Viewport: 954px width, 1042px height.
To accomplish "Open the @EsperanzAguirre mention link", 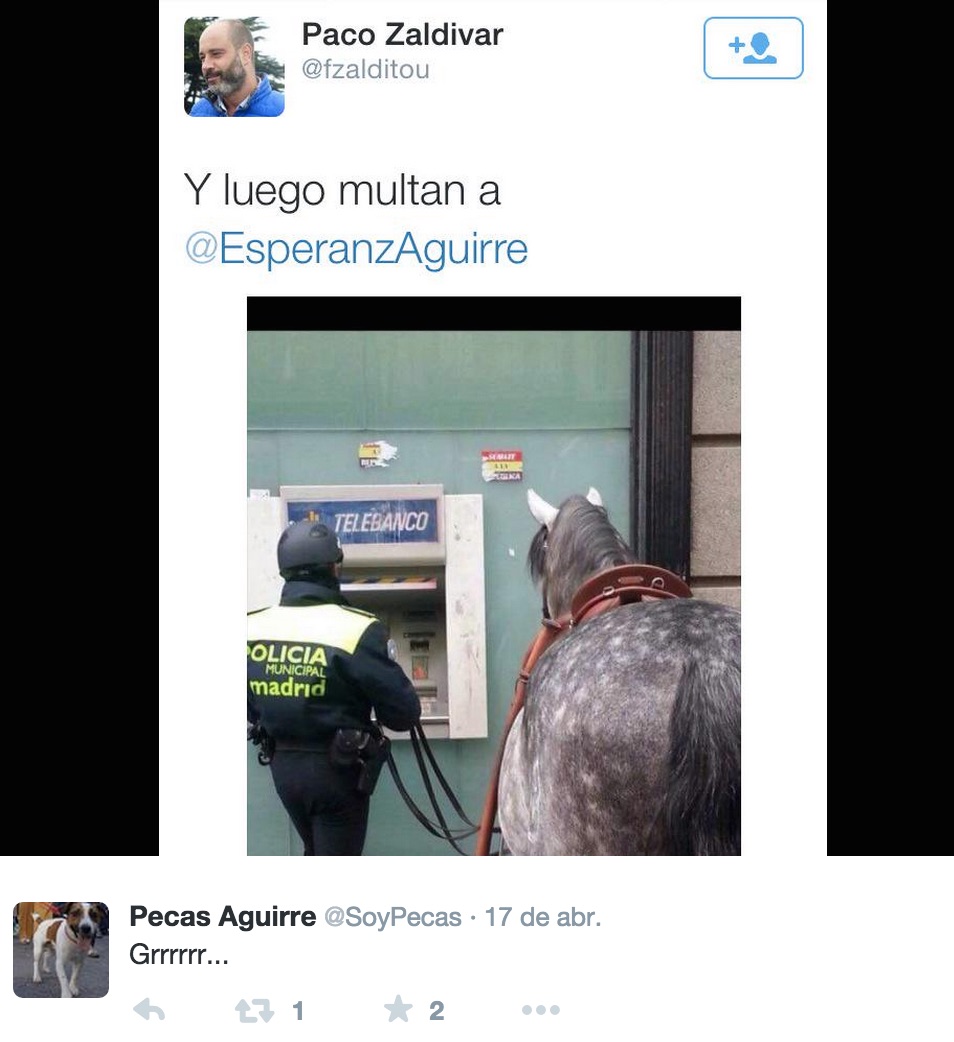I will (x=356, y=249).
